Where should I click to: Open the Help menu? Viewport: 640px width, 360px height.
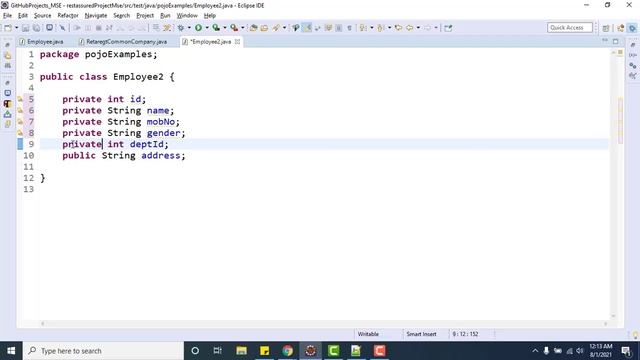coord(210,16)
